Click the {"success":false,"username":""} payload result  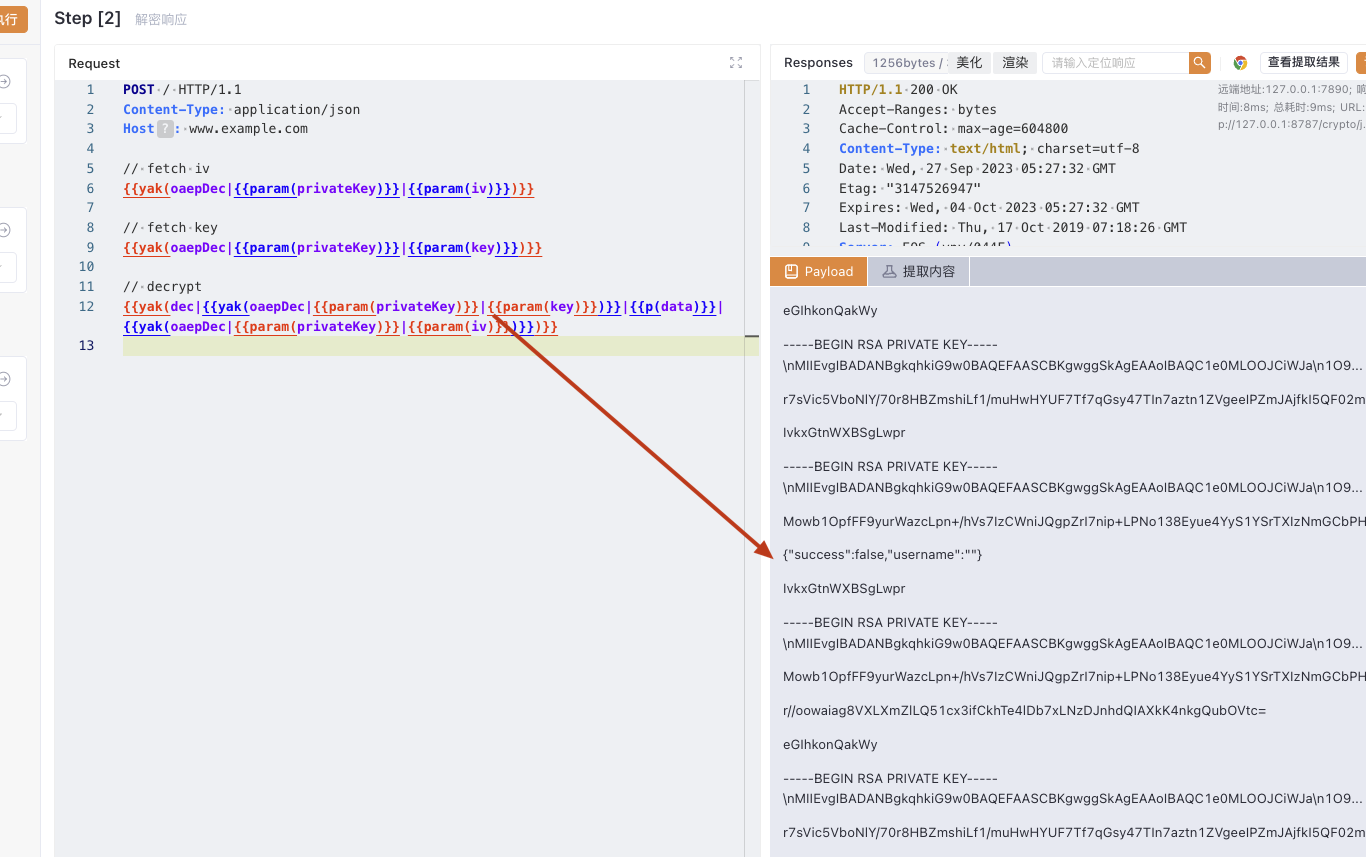883,554
